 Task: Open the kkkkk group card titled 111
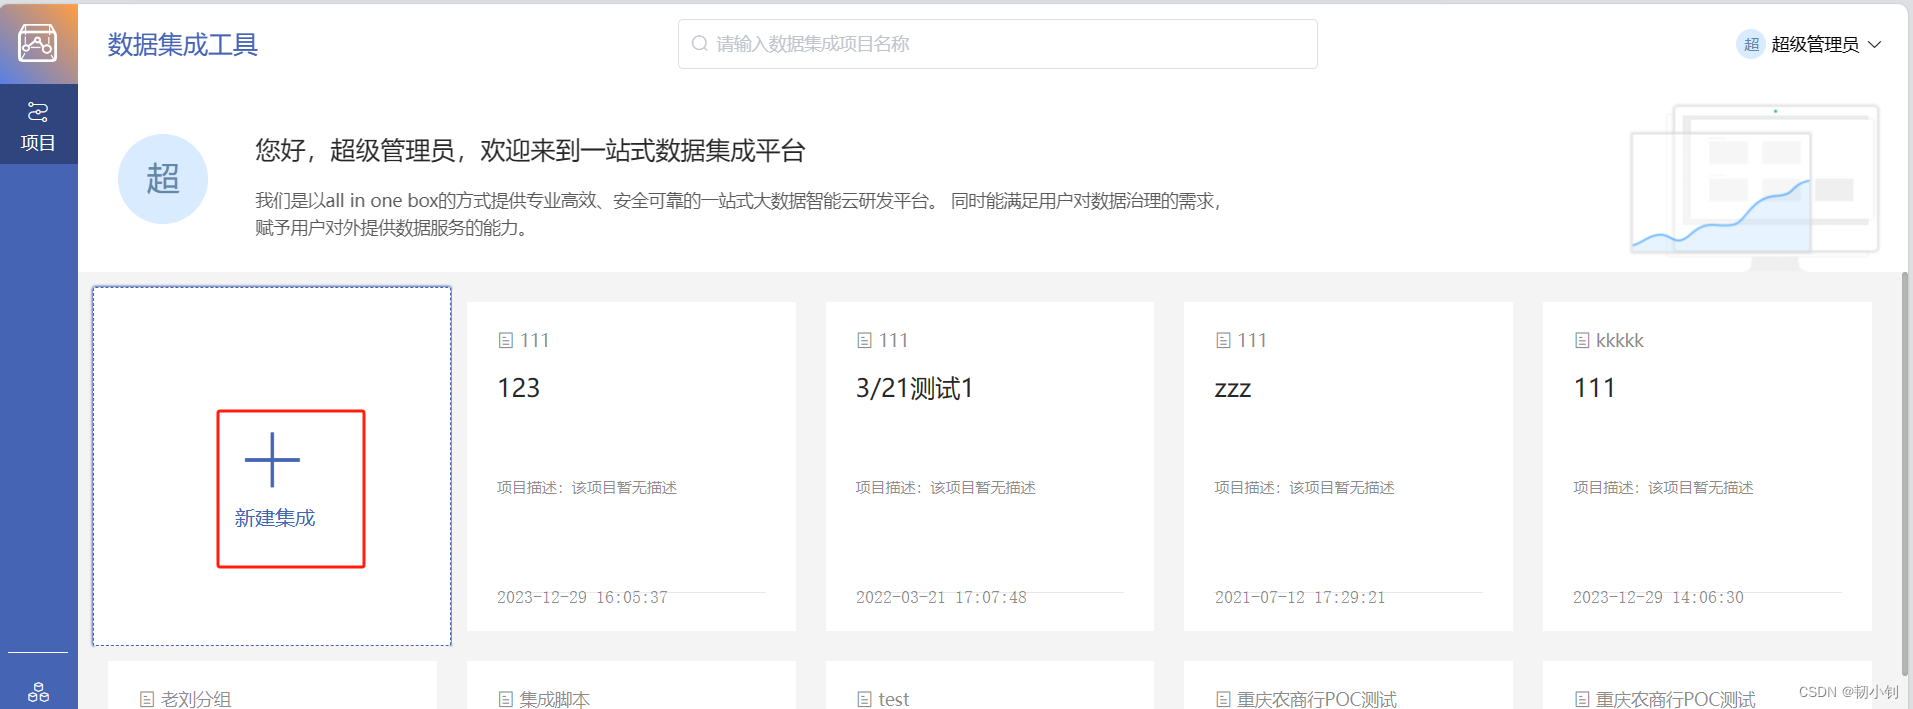tap(1707, 466)
